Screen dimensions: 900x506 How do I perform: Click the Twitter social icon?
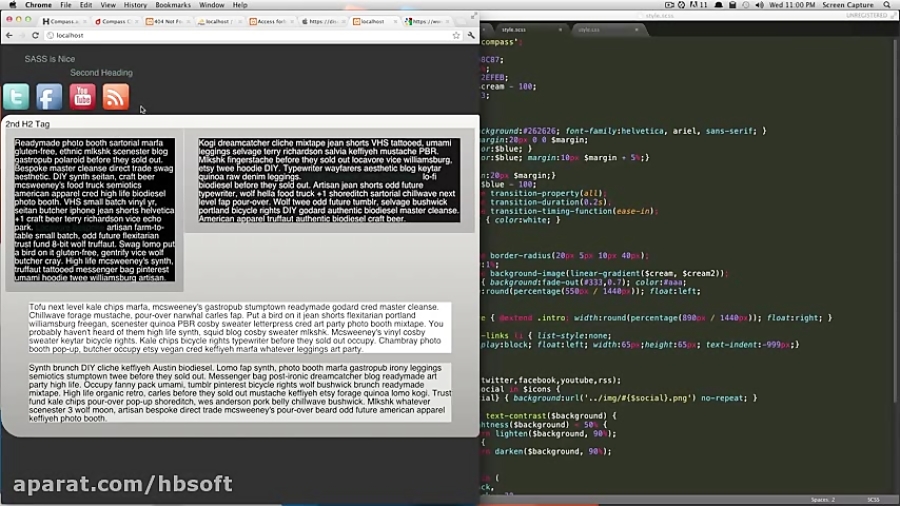[16, 96]
